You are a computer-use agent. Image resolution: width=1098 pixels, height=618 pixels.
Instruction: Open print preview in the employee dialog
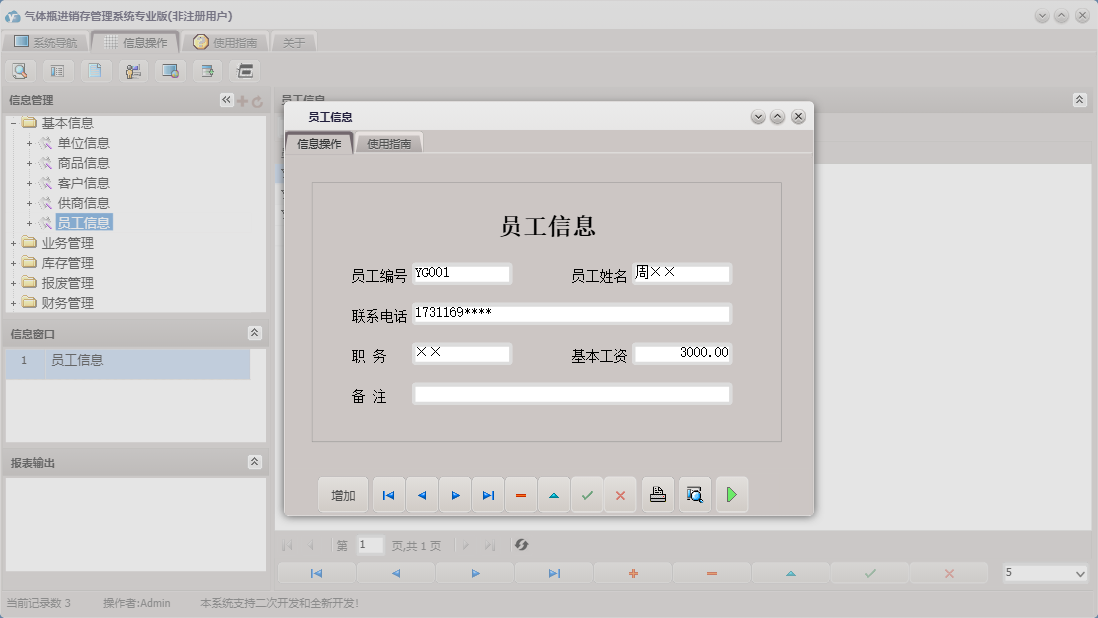pos(694,494)
